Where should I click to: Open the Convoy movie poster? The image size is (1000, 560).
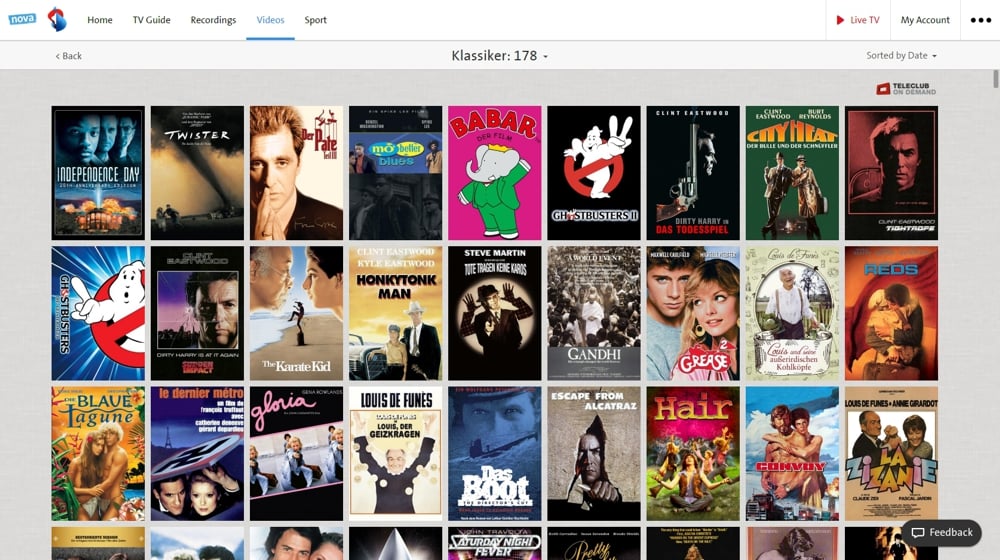pos(792,453)
